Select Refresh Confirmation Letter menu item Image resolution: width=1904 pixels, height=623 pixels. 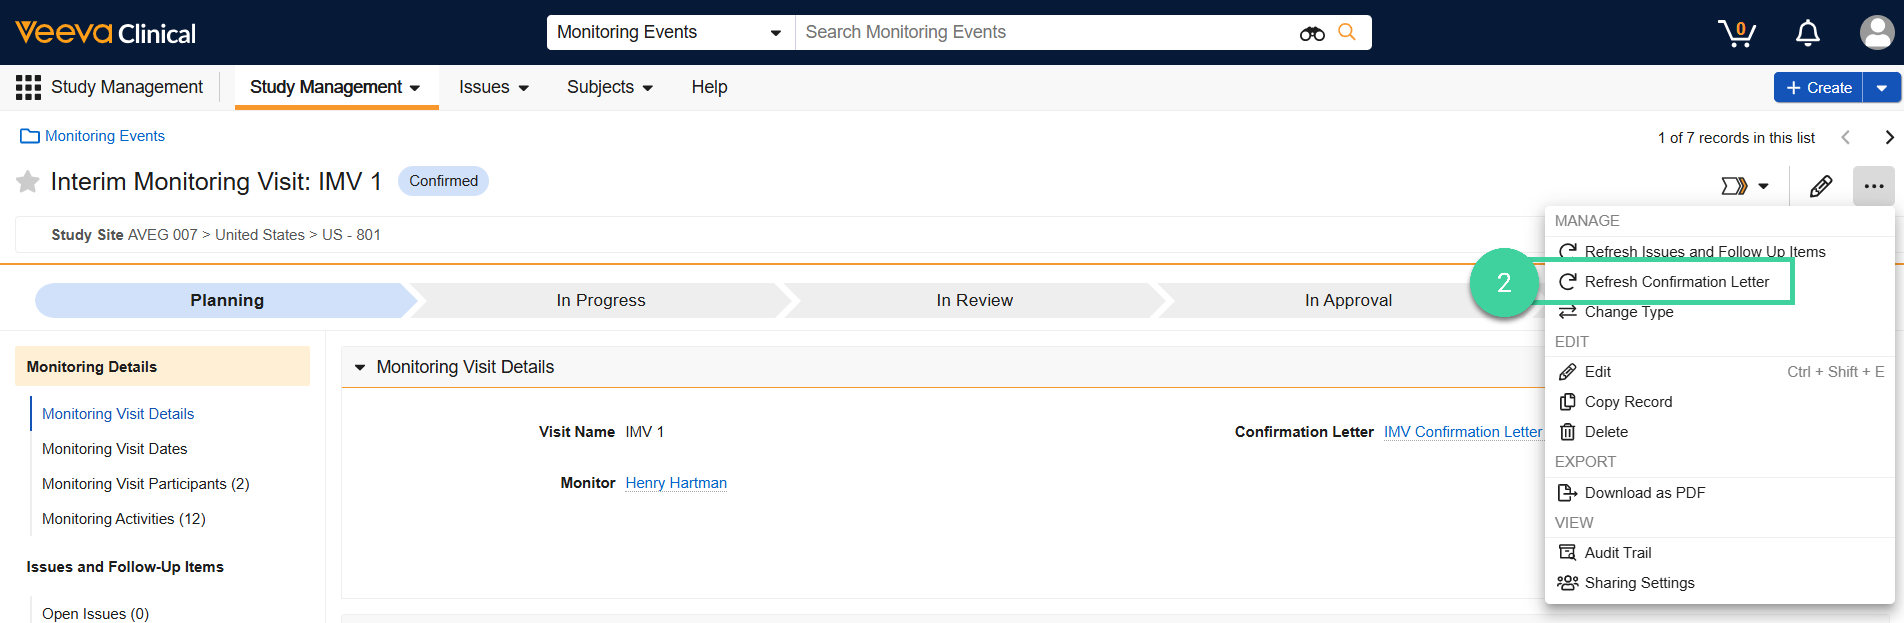(x=1676, y=282)
